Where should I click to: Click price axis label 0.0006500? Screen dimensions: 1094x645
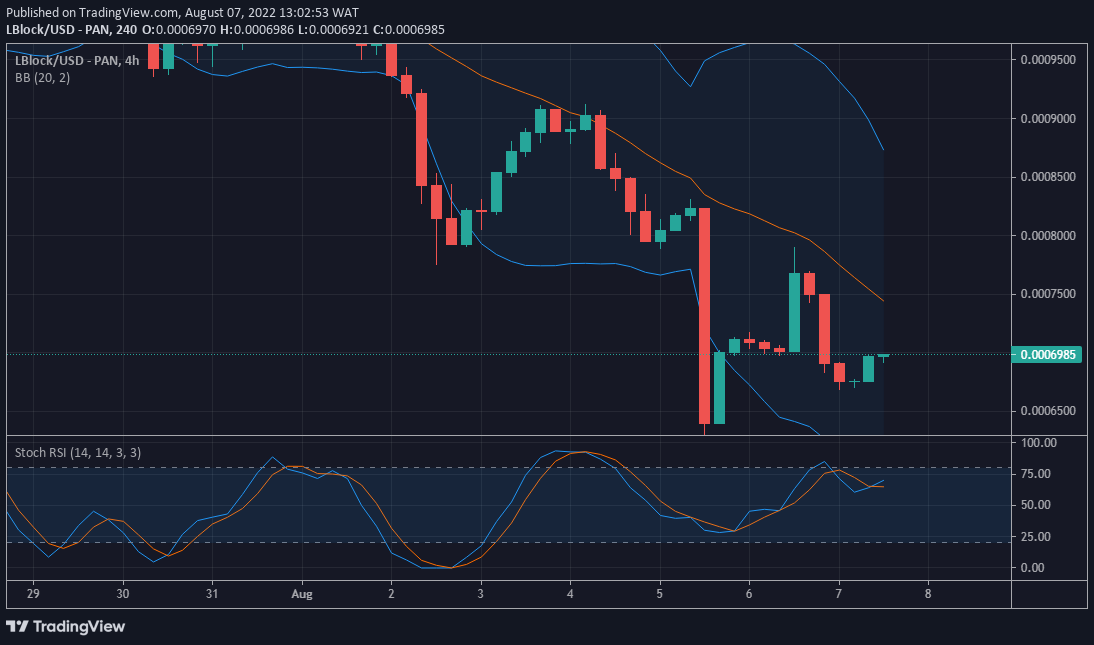tap(1048, 411)
